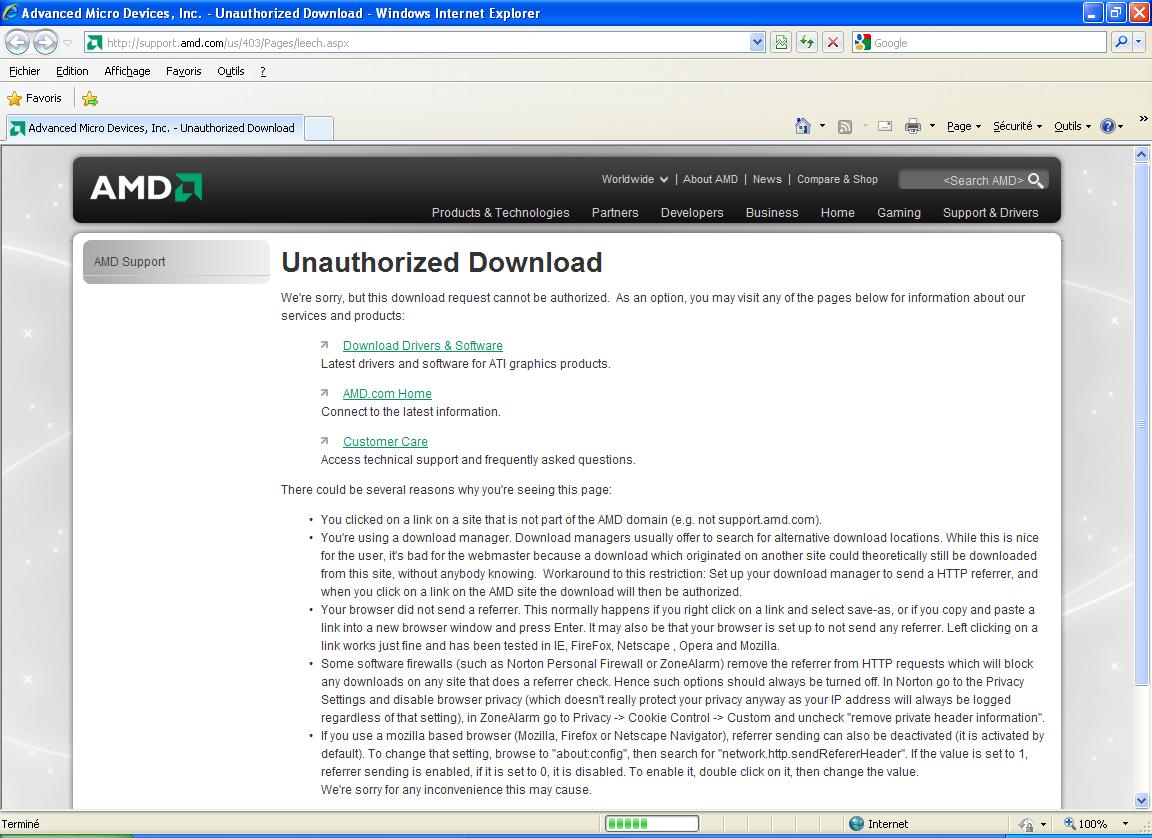Click the 100% zoom level button
Screen dimensions: 1152x838
1086,824
